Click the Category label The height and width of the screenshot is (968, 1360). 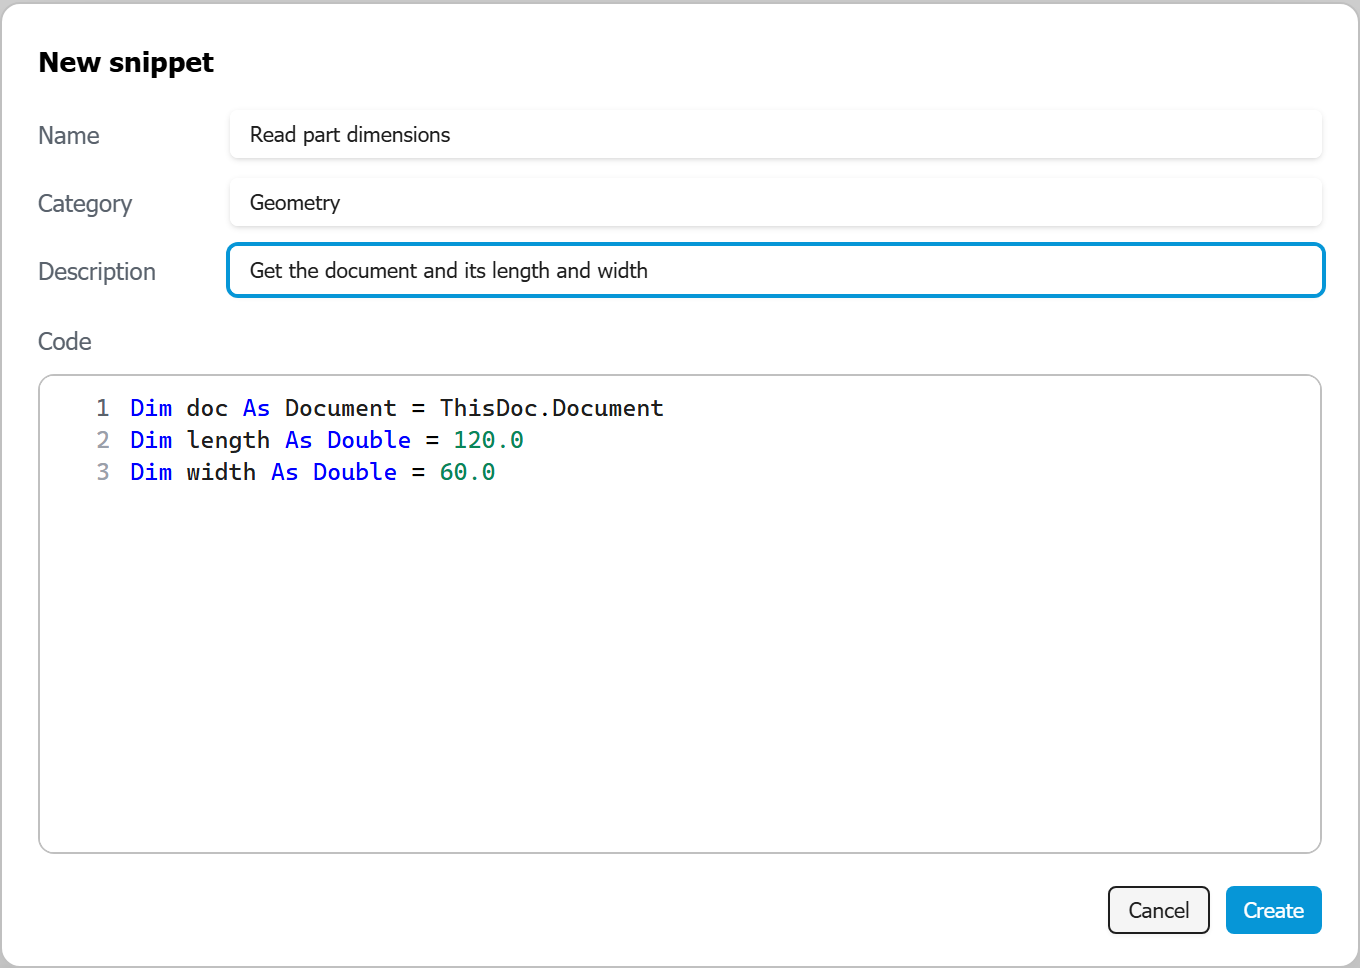click(x=85, y=204)
